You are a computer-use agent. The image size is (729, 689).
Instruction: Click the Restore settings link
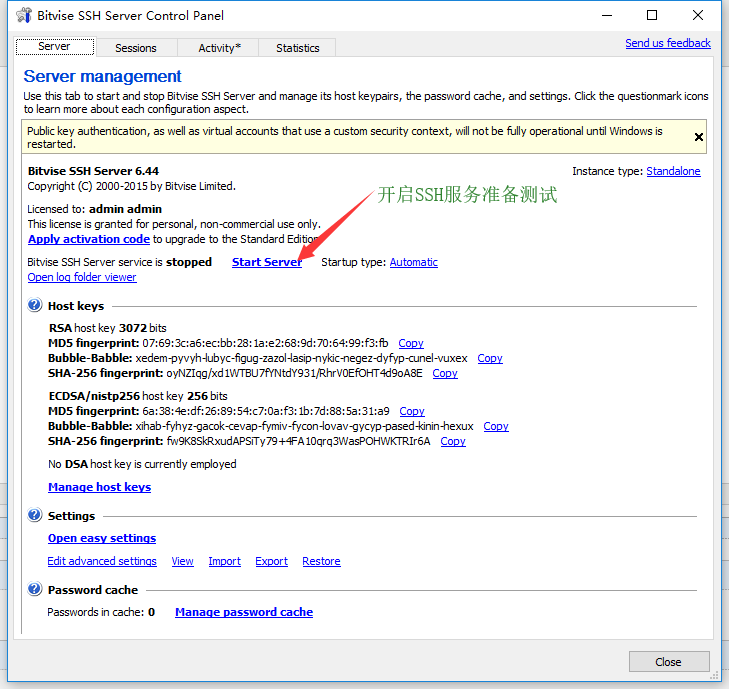click(x=321, y=561)
